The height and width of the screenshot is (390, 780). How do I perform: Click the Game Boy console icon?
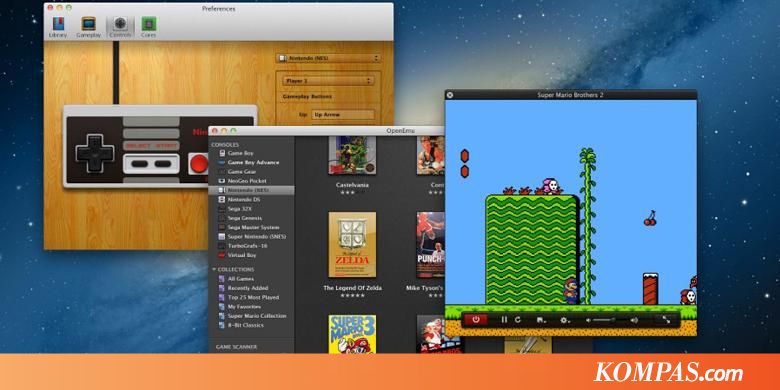click(x=222, y=153)
